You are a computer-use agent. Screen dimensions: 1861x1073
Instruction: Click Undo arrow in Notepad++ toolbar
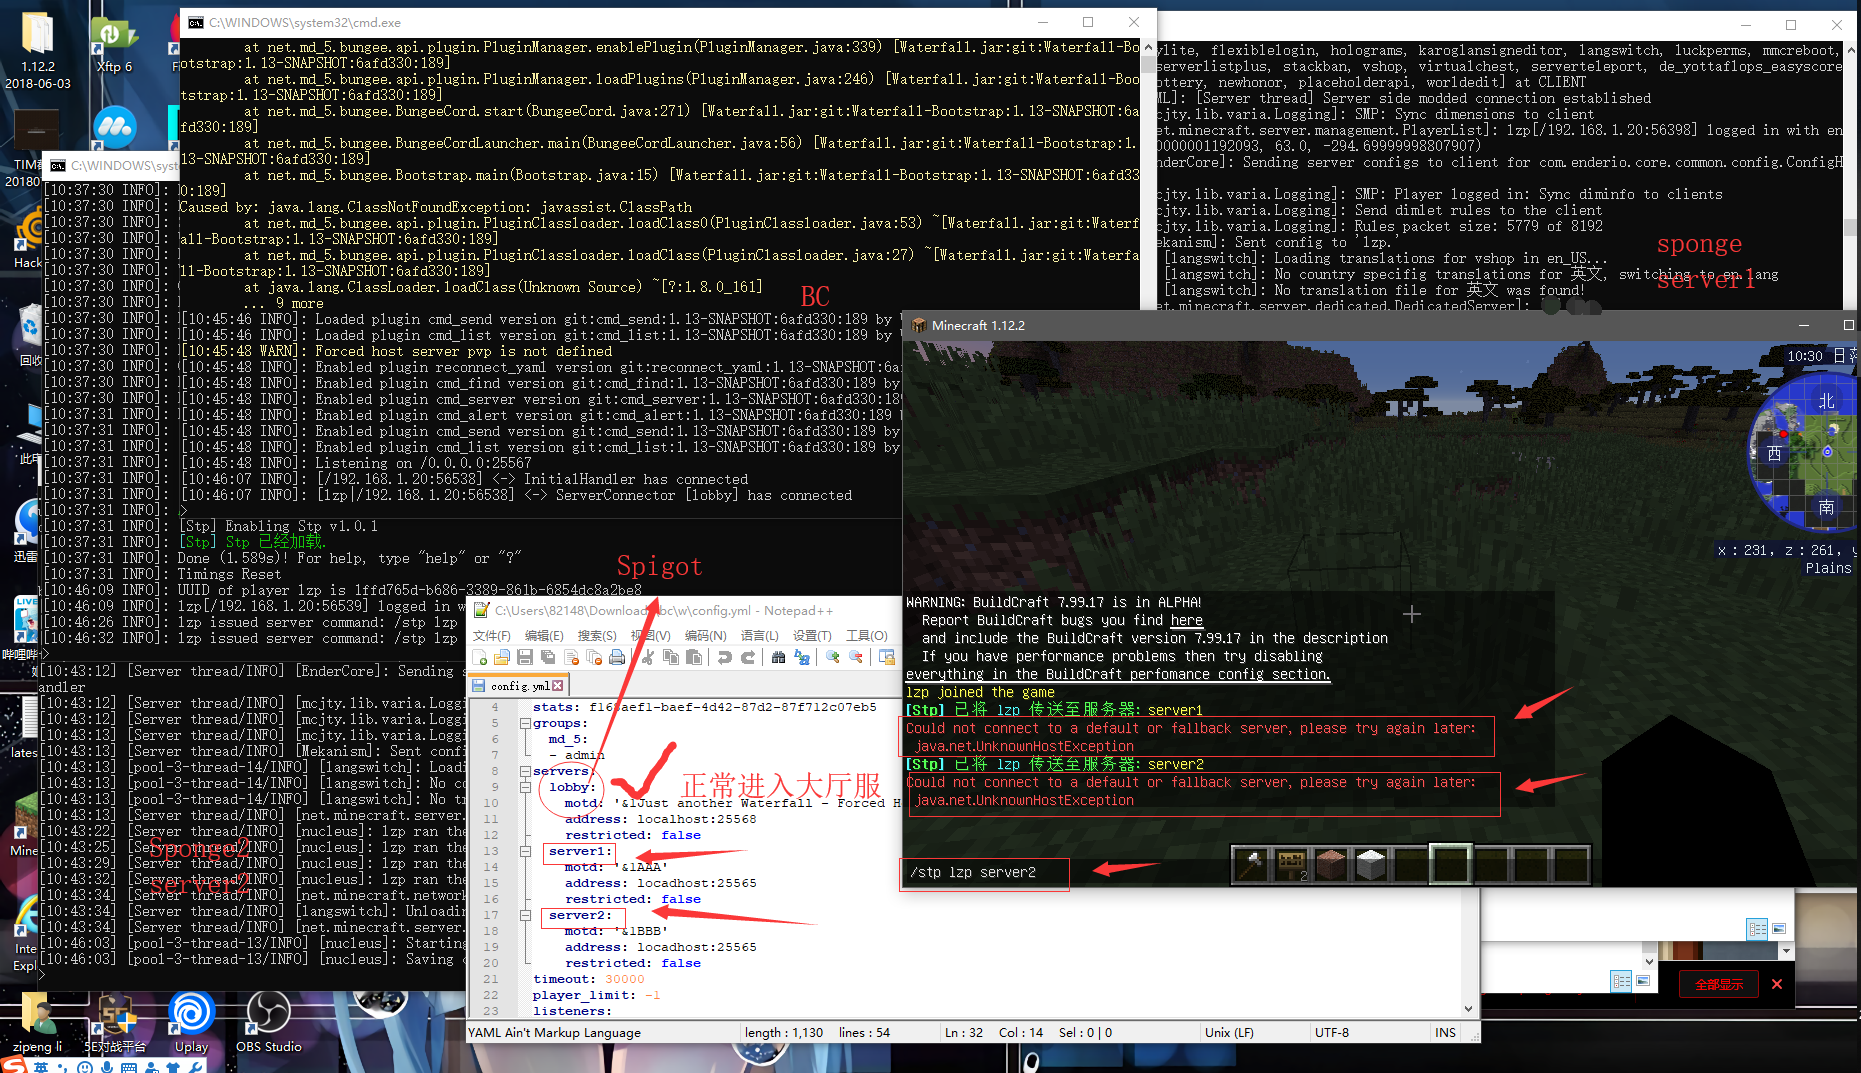(x=725, y=657)
